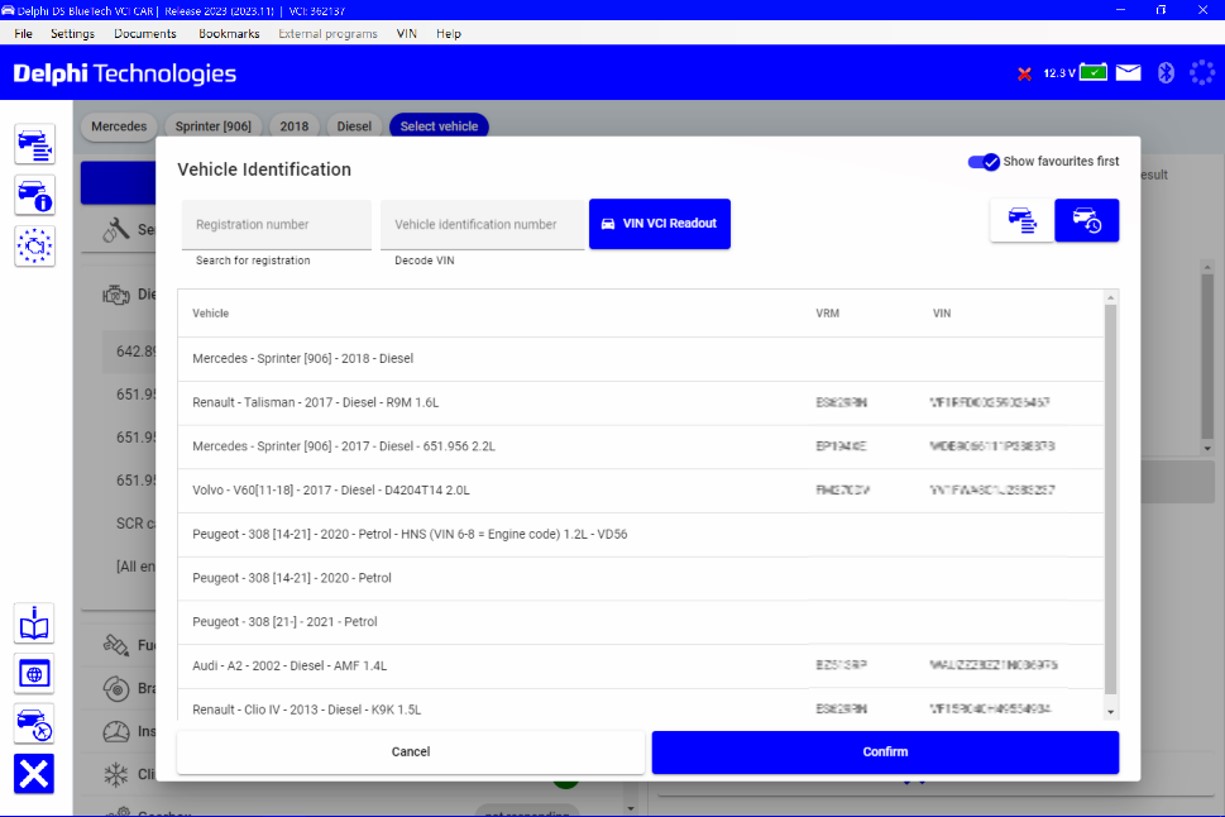Switch to vehicle history view icon in dialog
The height and width of the screenshot is (817, 1225).
pyautogui.click(x=1087, y=221)
